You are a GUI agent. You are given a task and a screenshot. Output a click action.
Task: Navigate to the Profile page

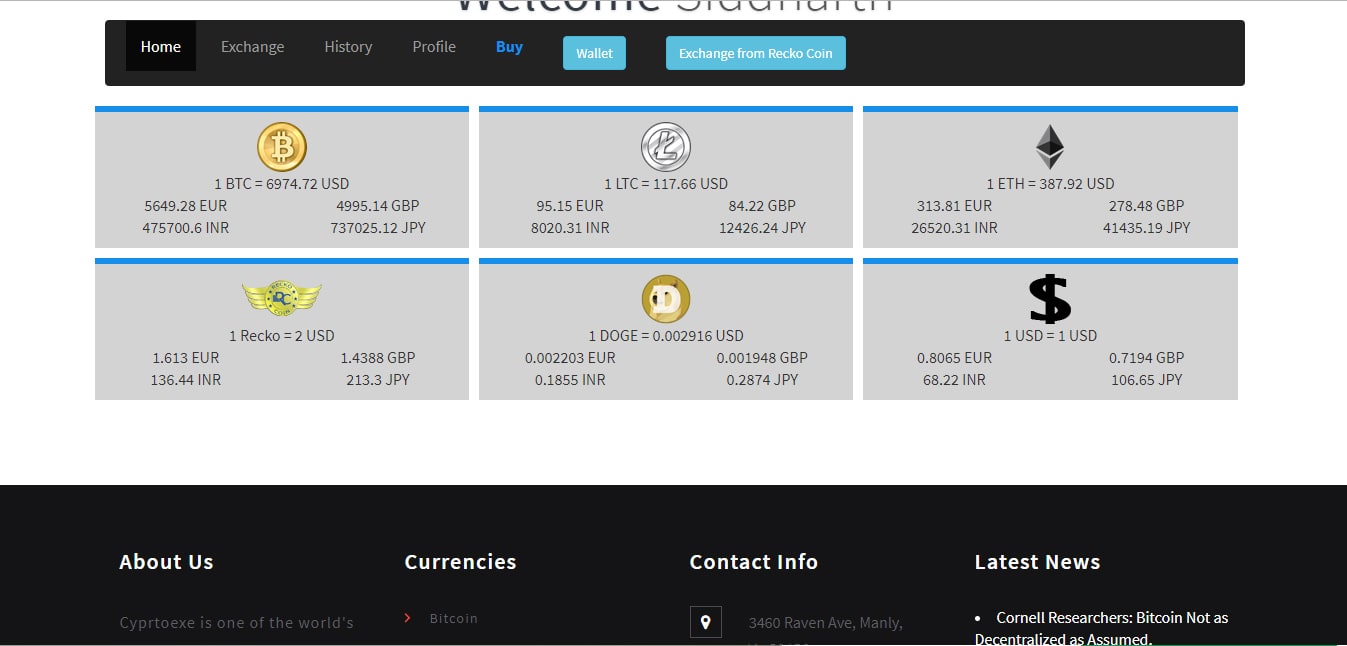tap(434, 46)
